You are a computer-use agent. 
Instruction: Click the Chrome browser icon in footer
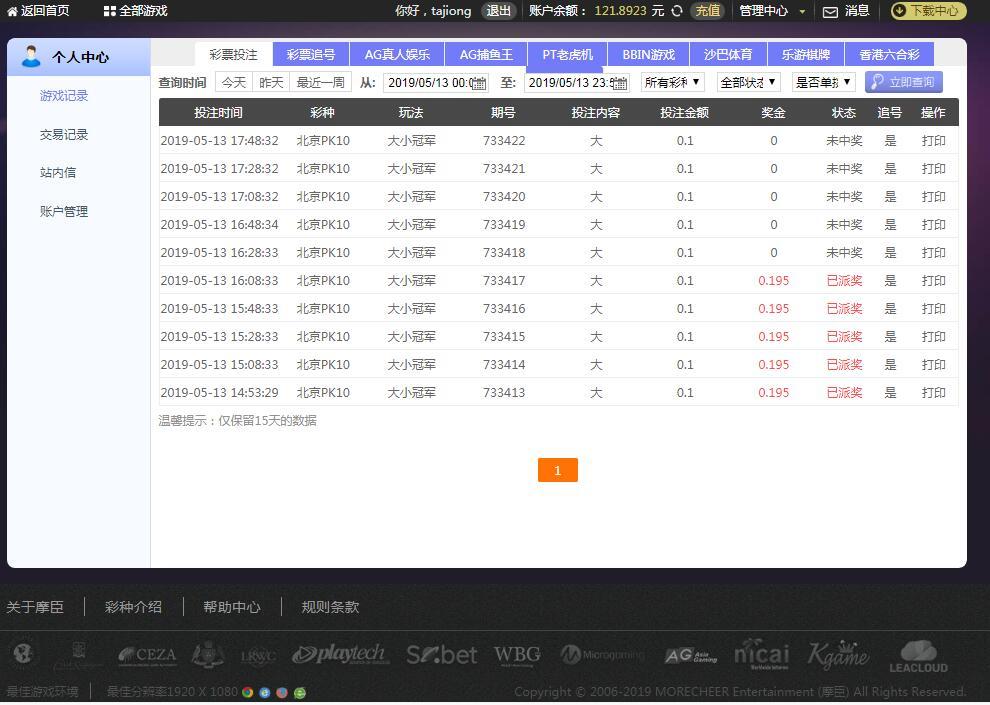click(247, 692)
